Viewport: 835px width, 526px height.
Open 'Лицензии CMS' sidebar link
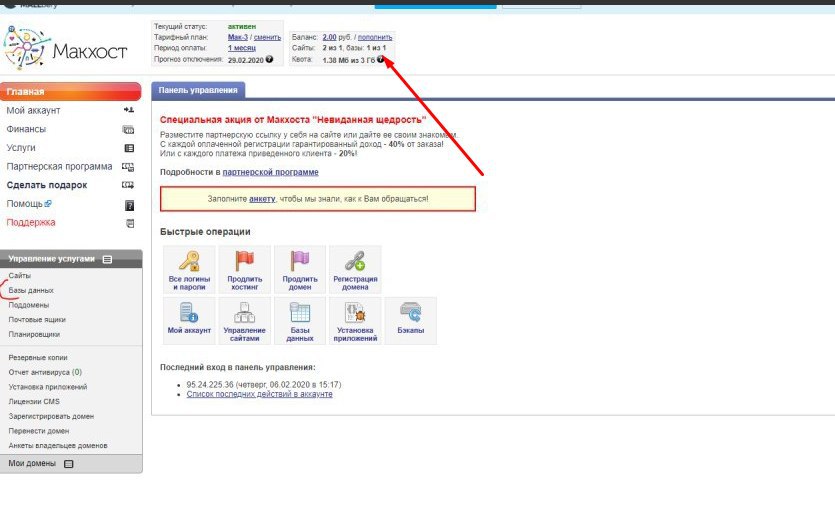point(34,401)
